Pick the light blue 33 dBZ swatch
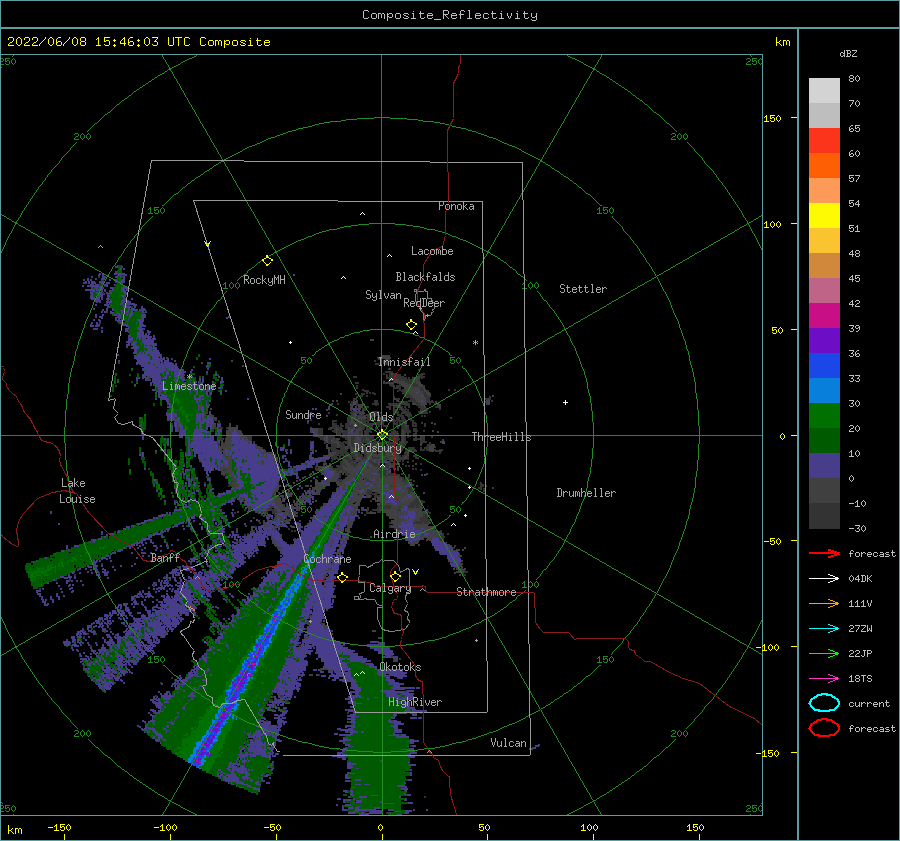The image size is (900, 841). [824, 390]
